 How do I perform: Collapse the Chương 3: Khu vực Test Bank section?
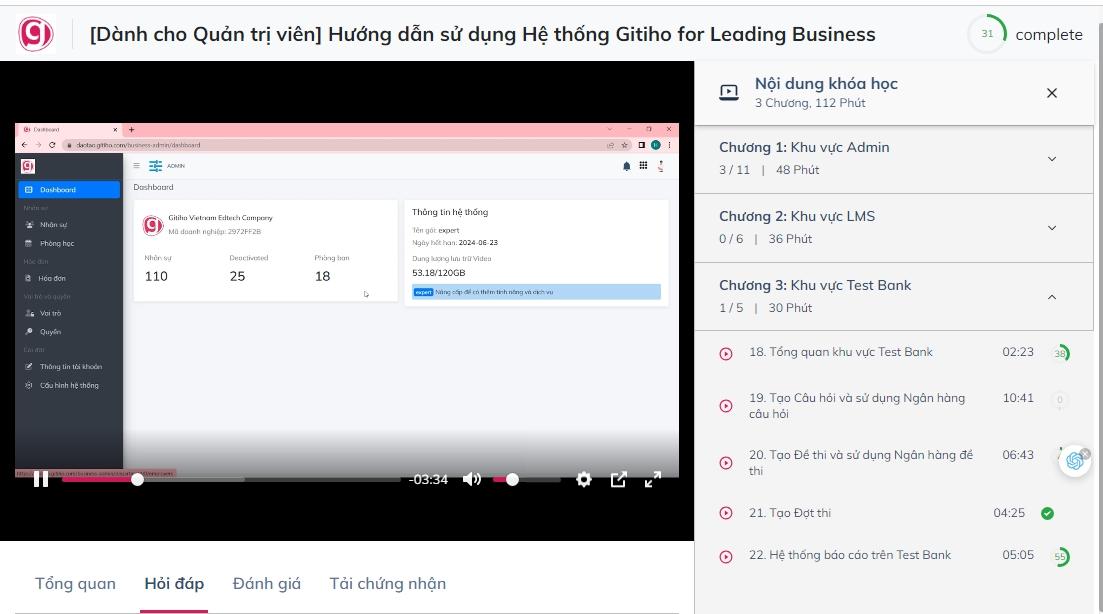pyautogui.click(x=1051, y=296)
